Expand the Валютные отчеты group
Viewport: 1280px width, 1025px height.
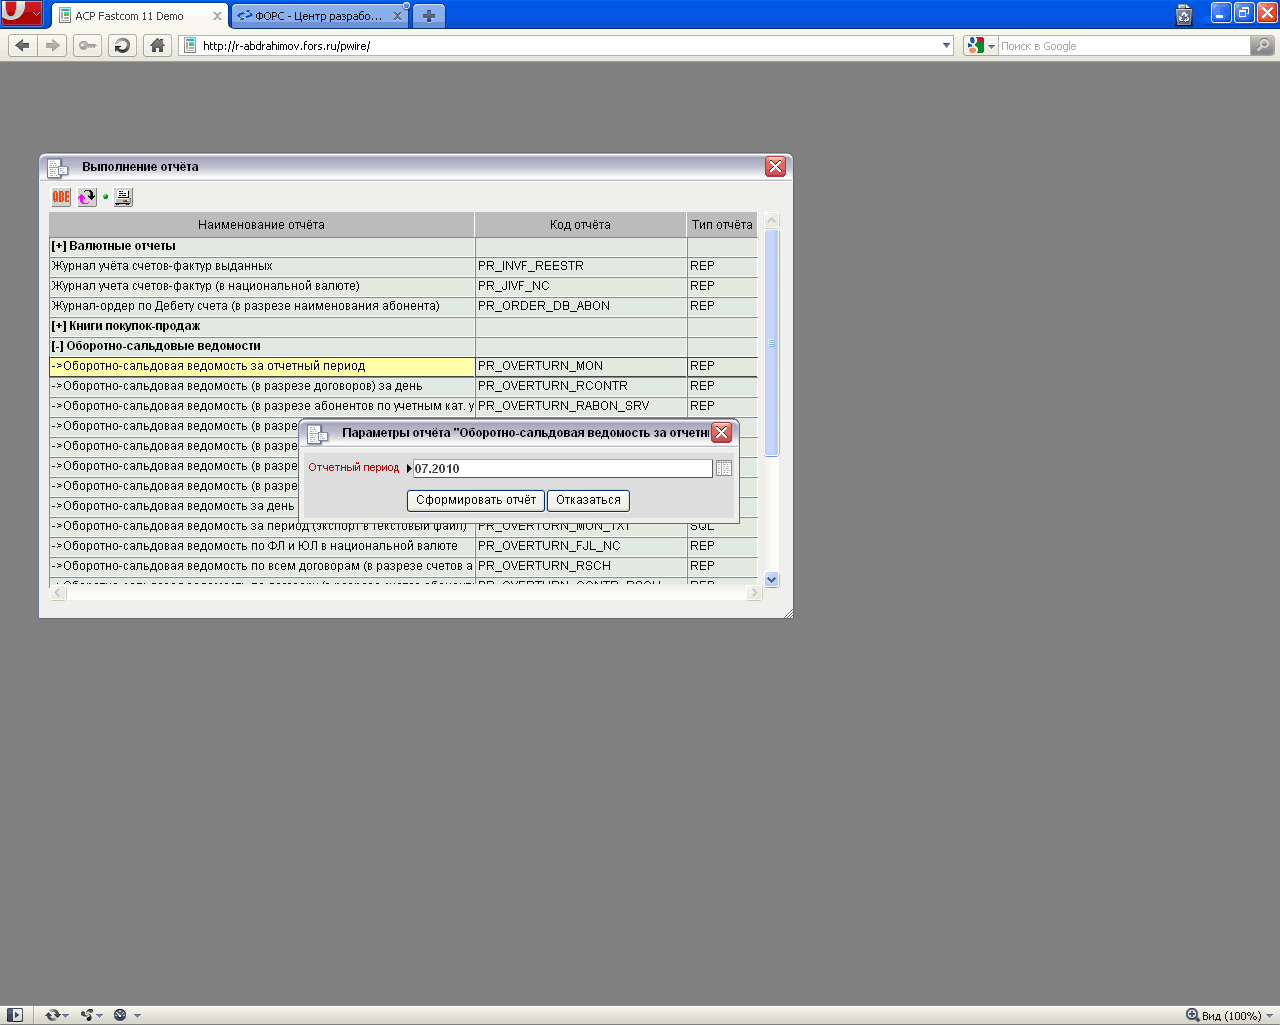(x=58, y=246)
